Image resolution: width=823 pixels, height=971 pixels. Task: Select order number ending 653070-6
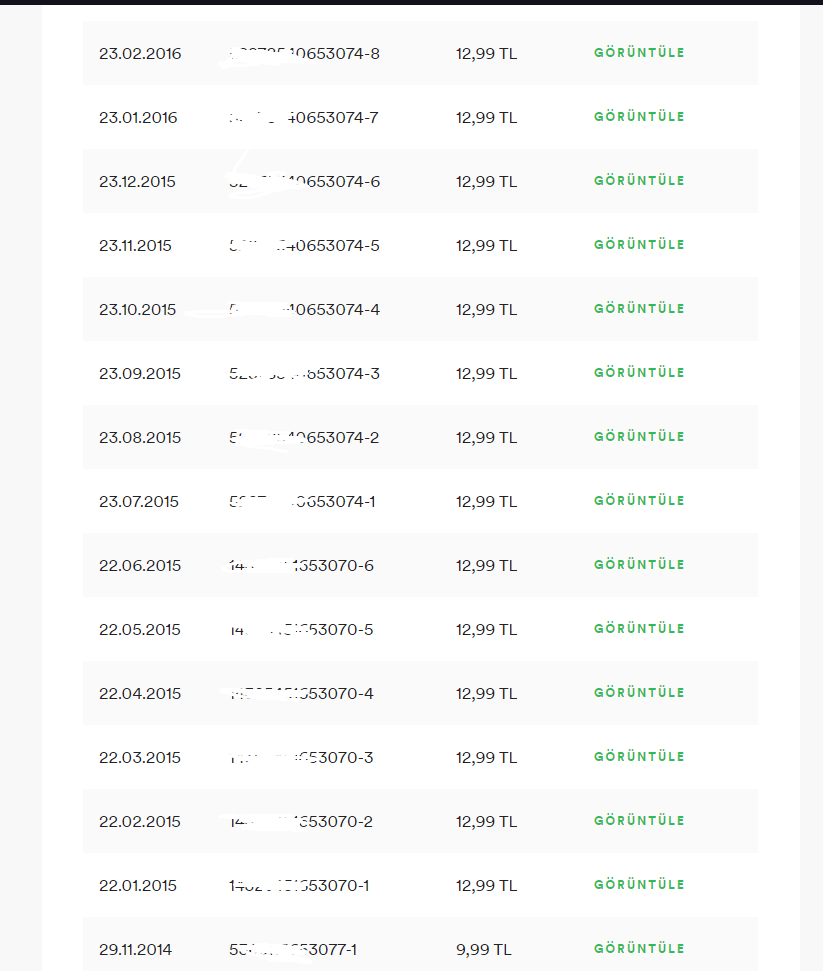pos(301,566)
